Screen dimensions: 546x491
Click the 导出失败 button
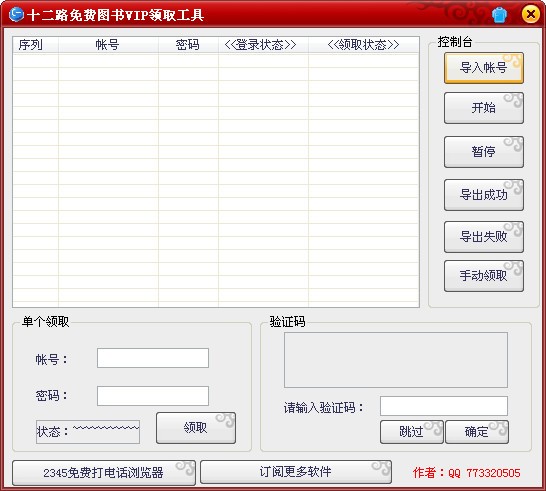pos(484,237)
